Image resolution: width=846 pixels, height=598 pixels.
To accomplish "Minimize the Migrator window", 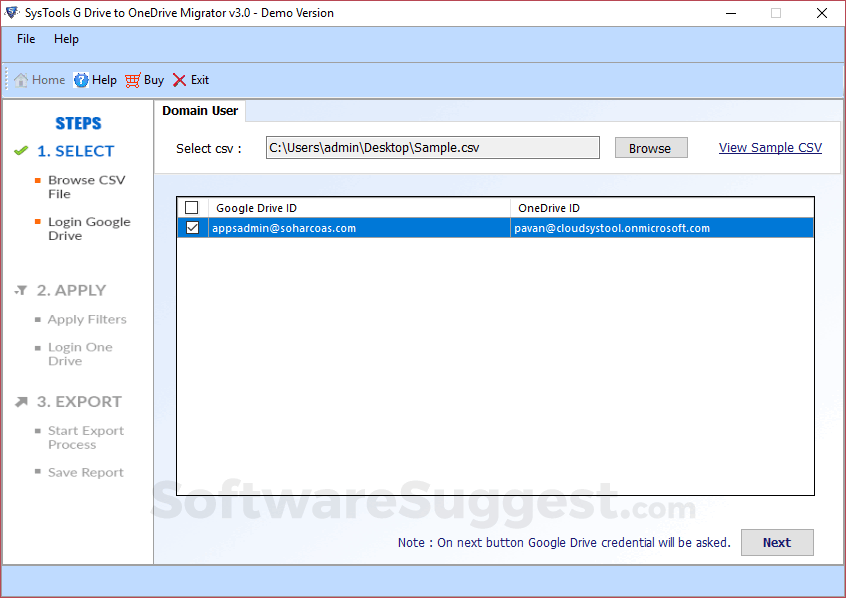I will 731,13.
